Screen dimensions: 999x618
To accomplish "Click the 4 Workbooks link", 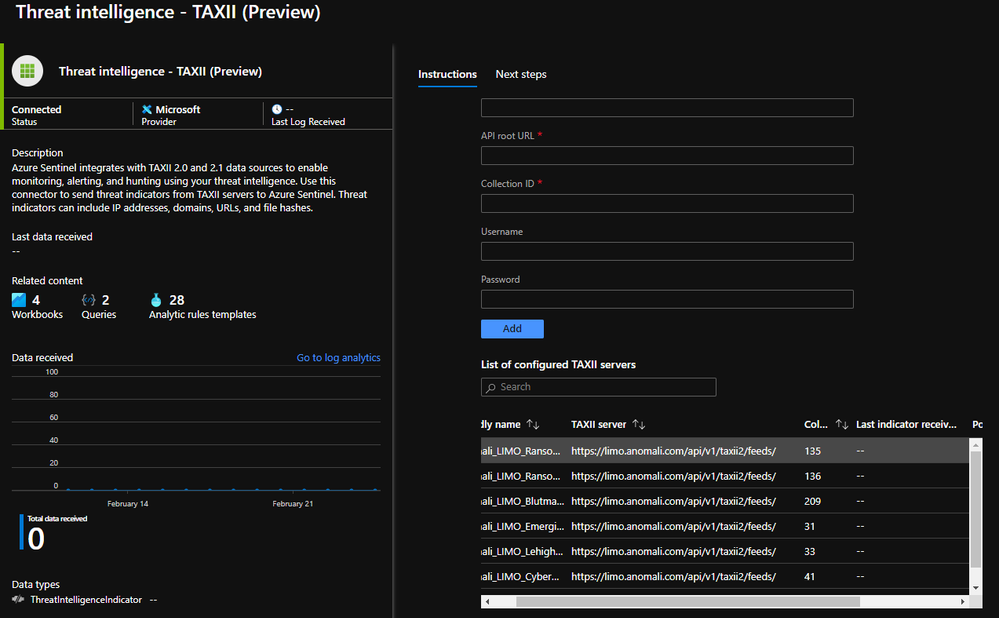I will coord(37,306).
